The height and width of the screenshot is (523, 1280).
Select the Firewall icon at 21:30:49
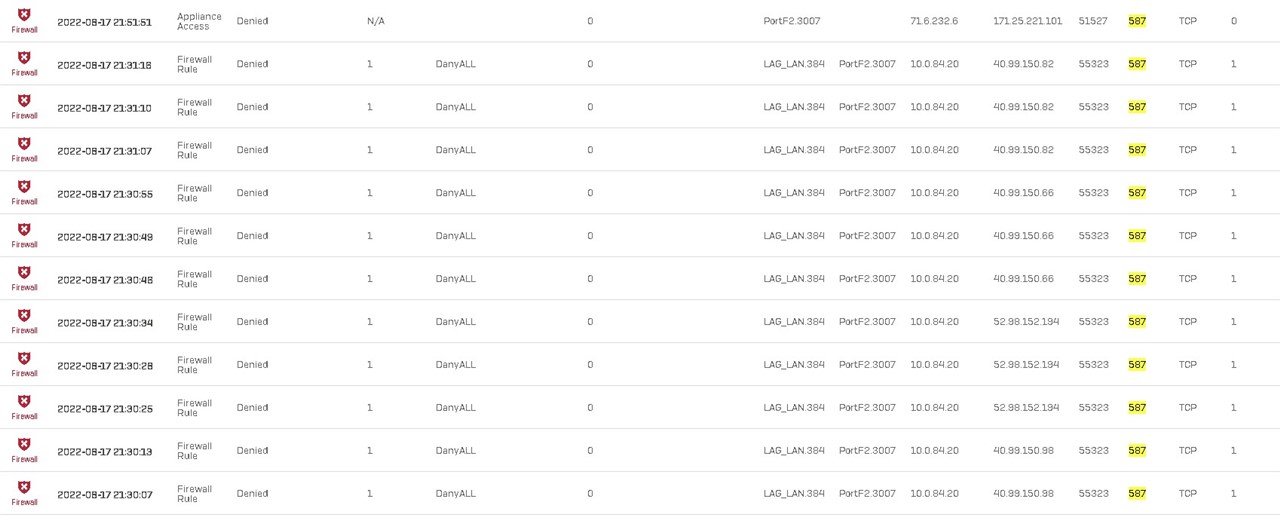(24, 230)
